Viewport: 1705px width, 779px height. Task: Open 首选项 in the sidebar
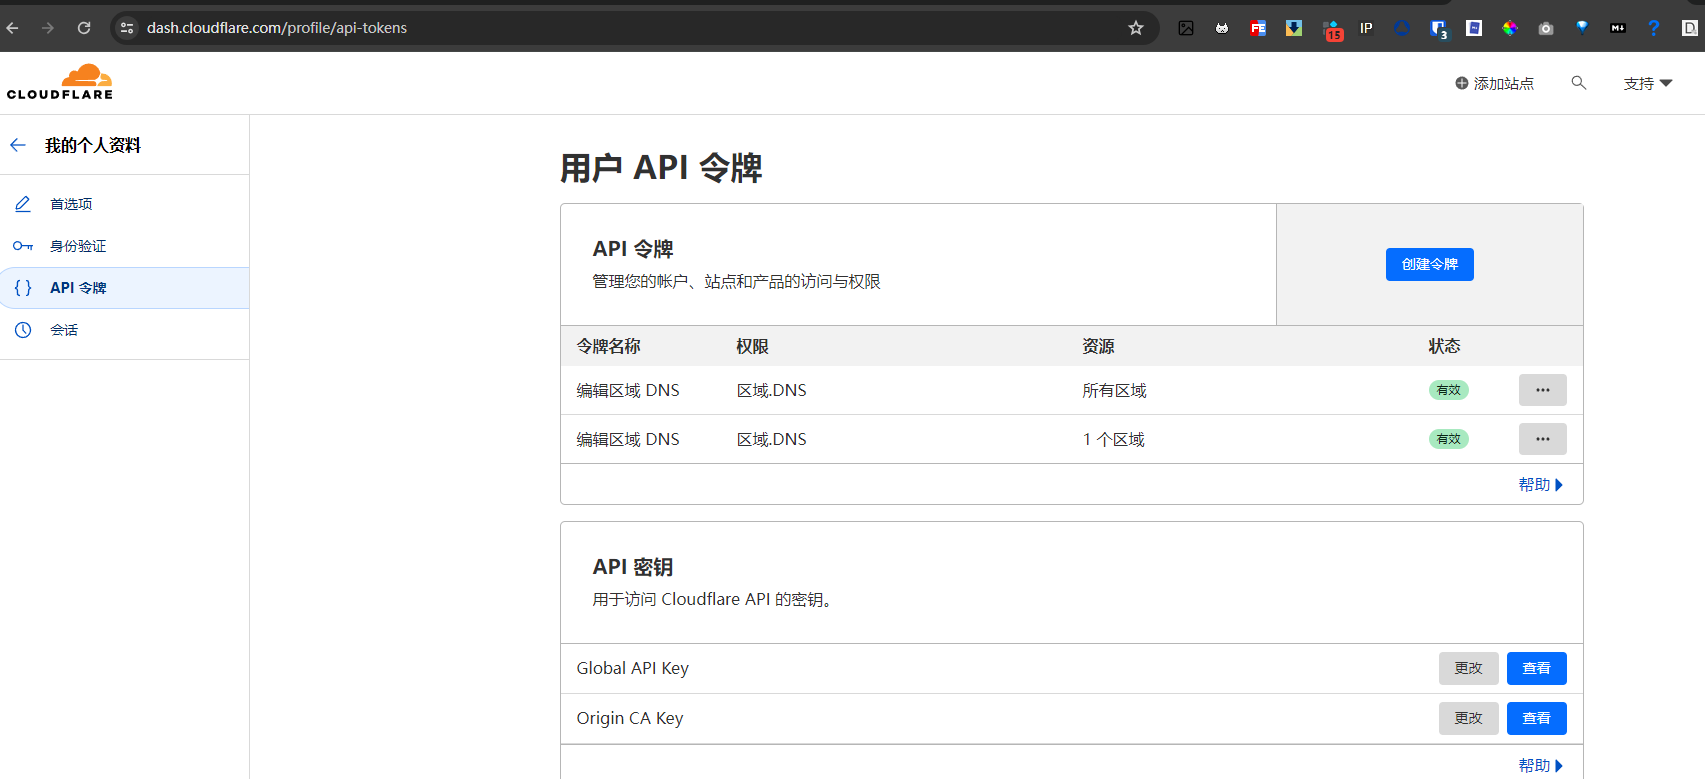click(x=71, y=204)
